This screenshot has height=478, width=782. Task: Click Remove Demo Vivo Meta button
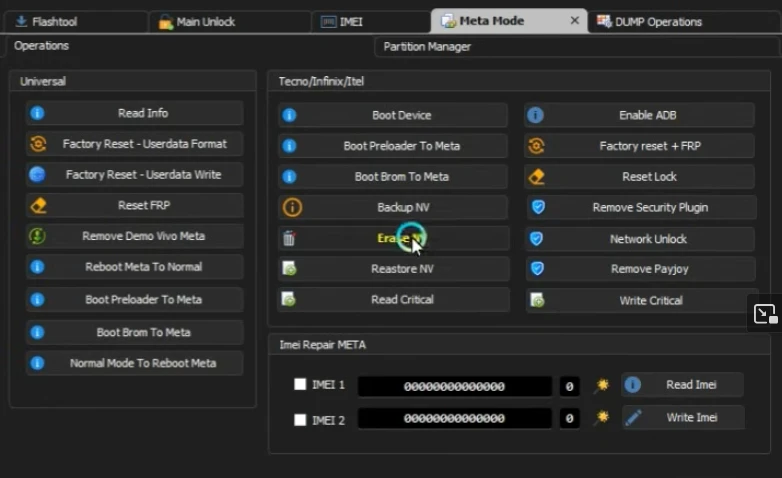click(135, 237)
